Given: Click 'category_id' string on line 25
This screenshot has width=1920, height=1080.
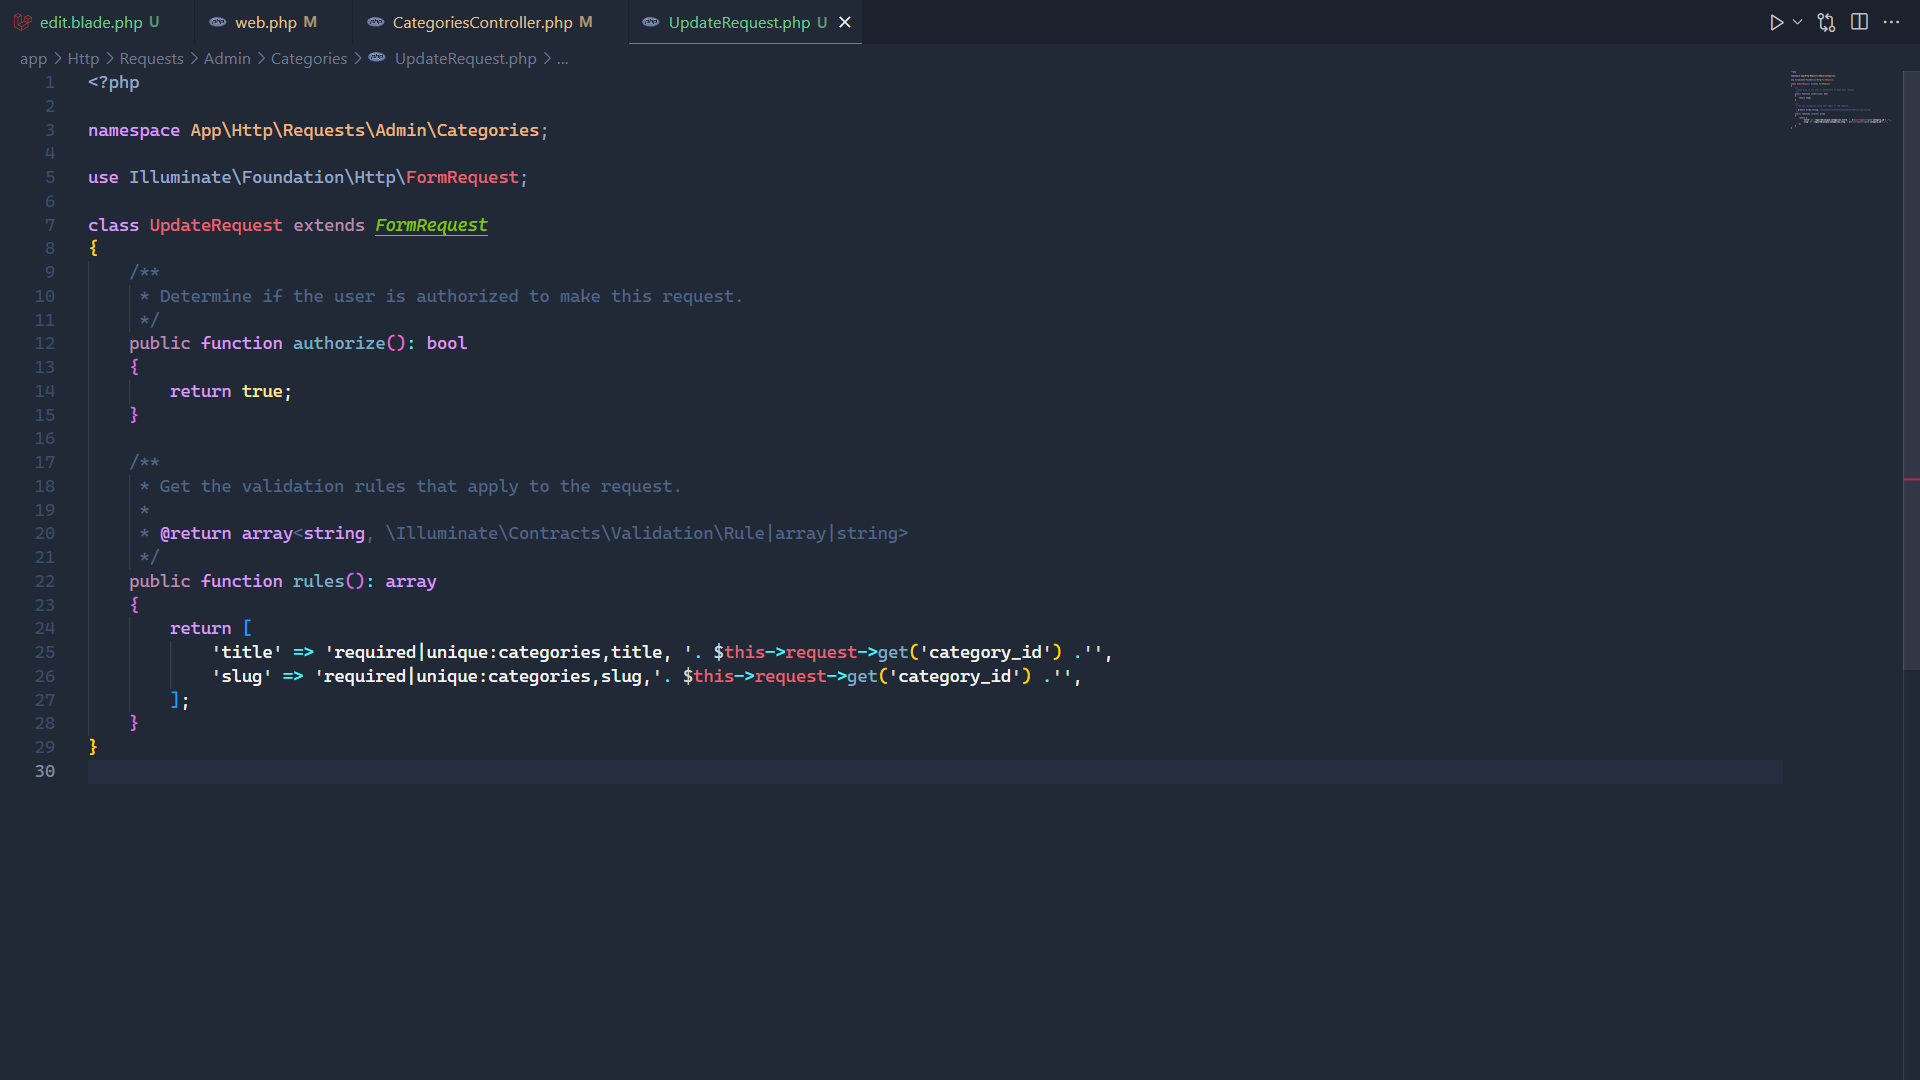Looking at the screenshot, I should (985, 652).
